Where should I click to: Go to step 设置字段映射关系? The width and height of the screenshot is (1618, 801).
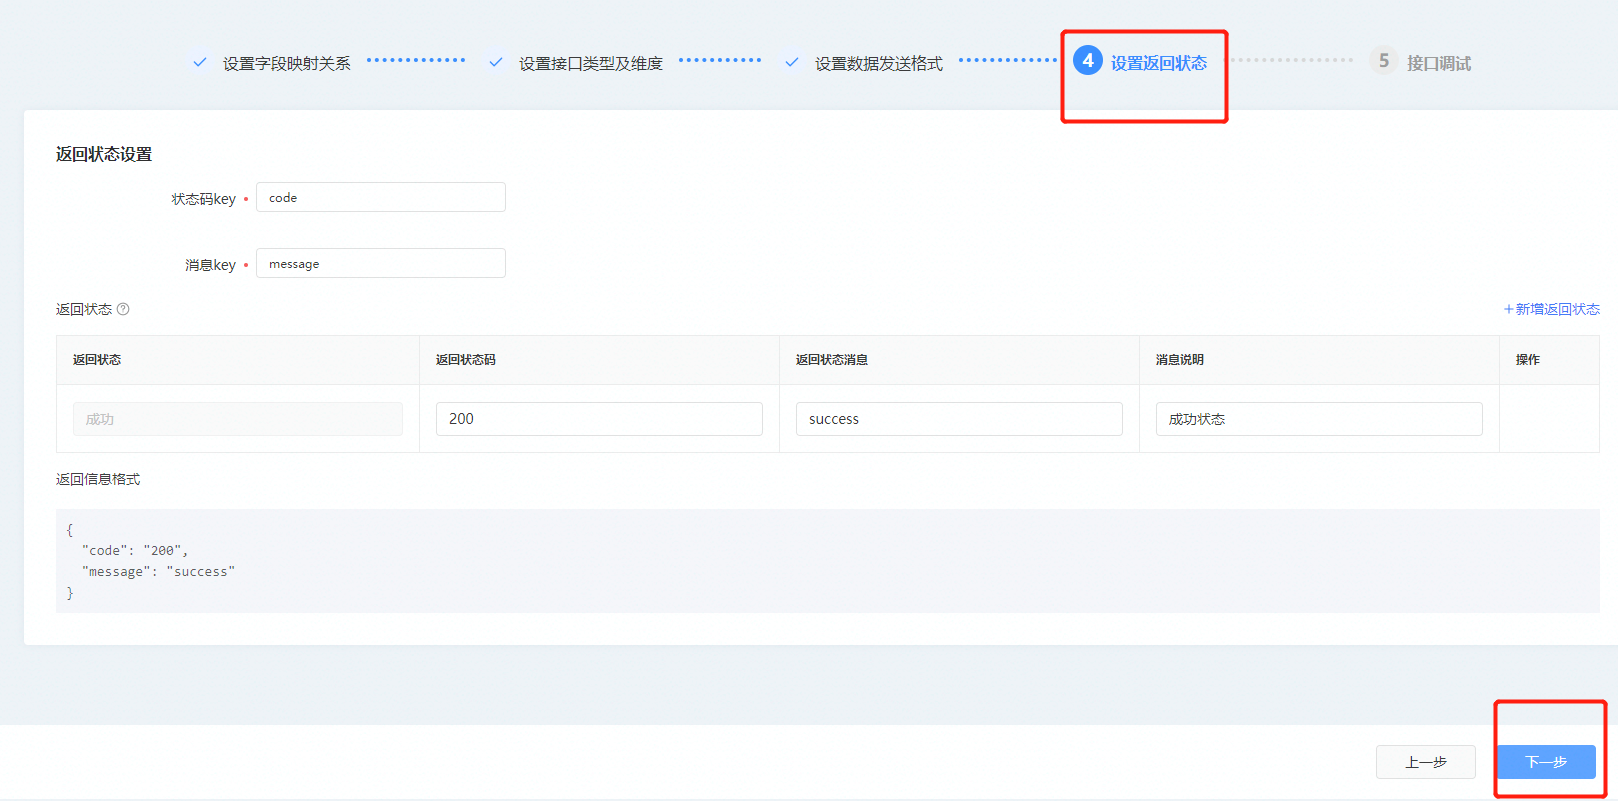pyautogui.click(x=287, y=63)
